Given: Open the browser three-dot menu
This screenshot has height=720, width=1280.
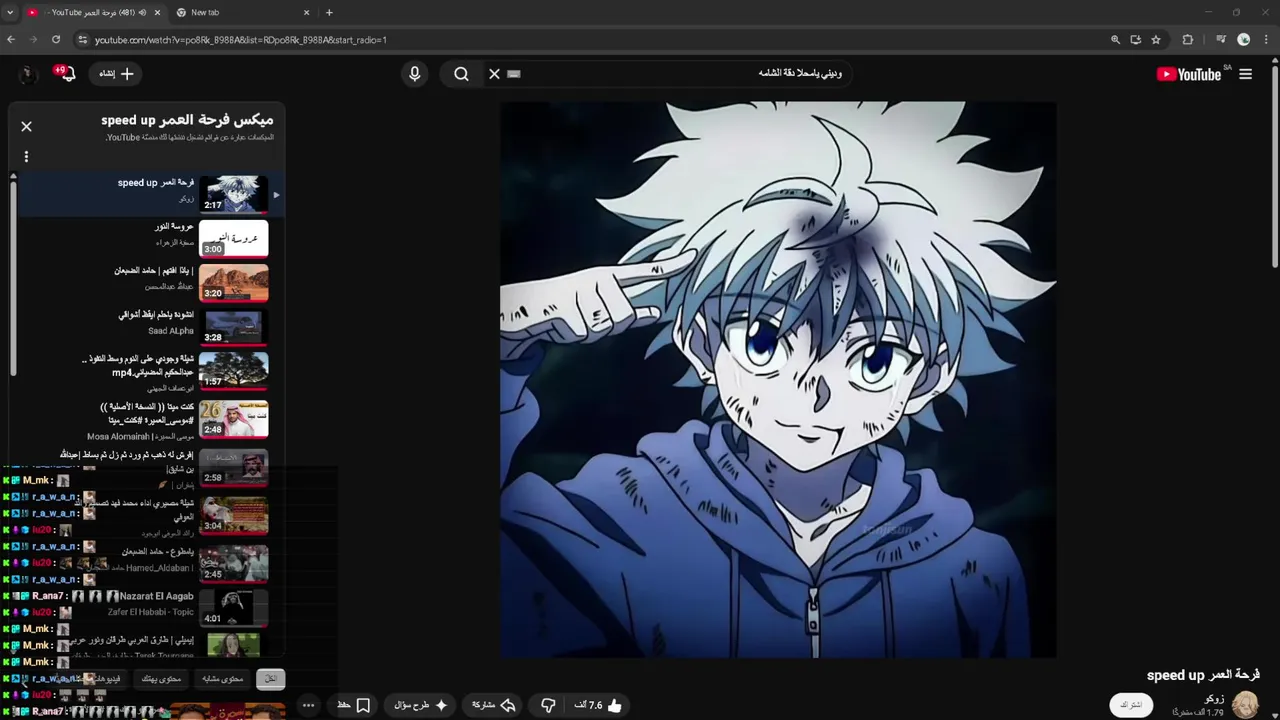Looking at the screenshot, I should (1267, 40).
